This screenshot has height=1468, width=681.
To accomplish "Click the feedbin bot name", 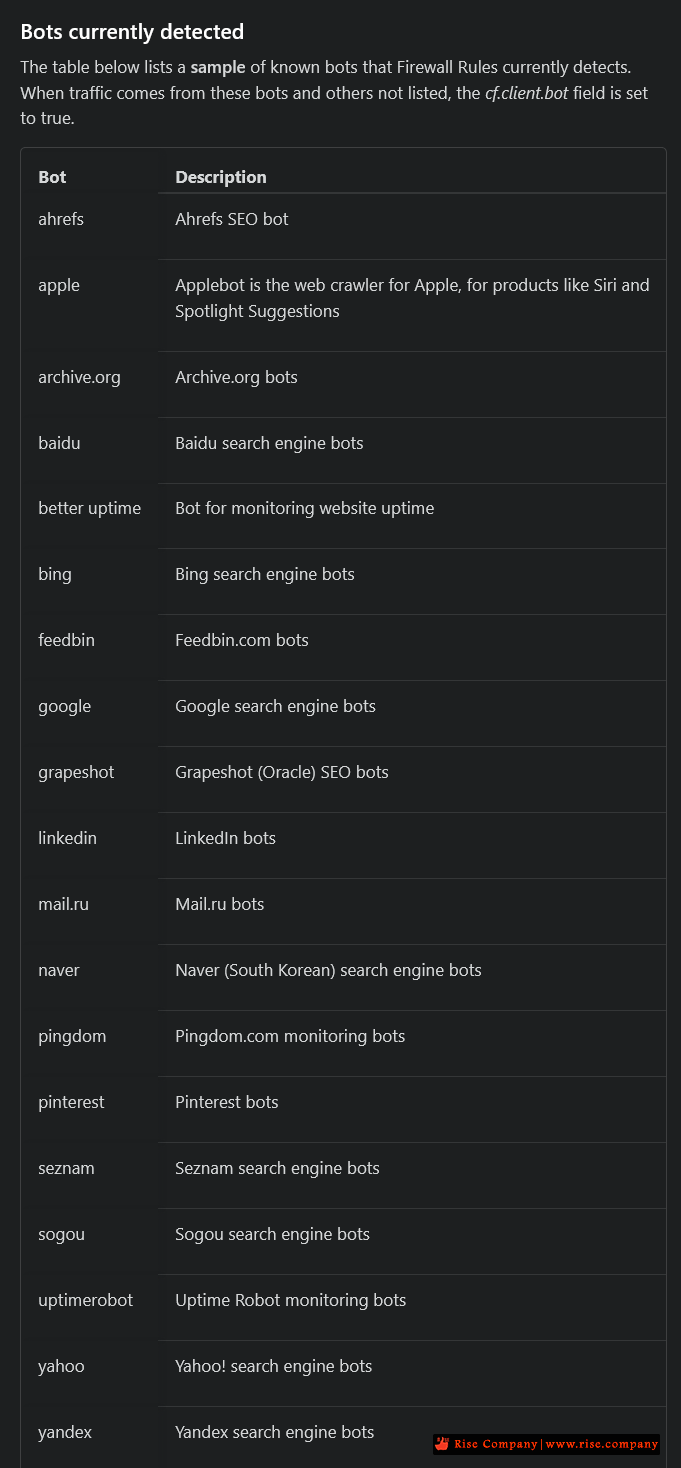I will pyautogui.click(x=66, y=640).
